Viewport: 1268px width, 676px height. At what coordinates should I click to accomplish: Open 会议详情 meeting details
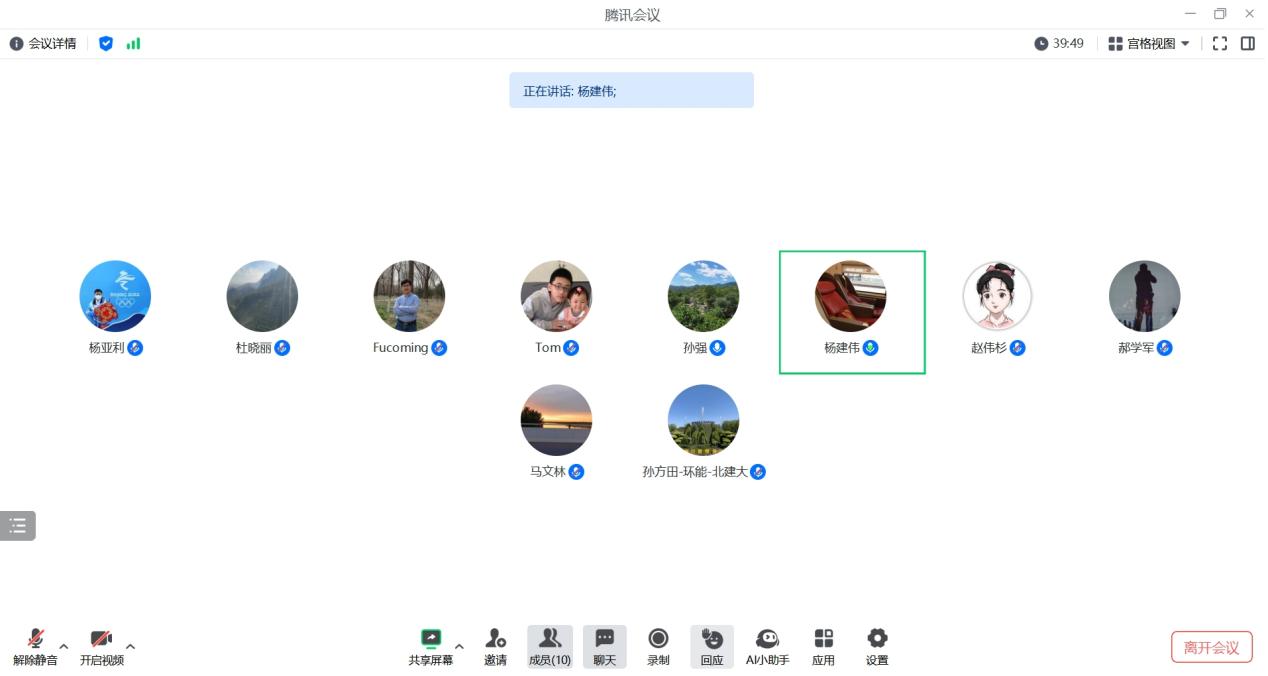tap(43, 43)
